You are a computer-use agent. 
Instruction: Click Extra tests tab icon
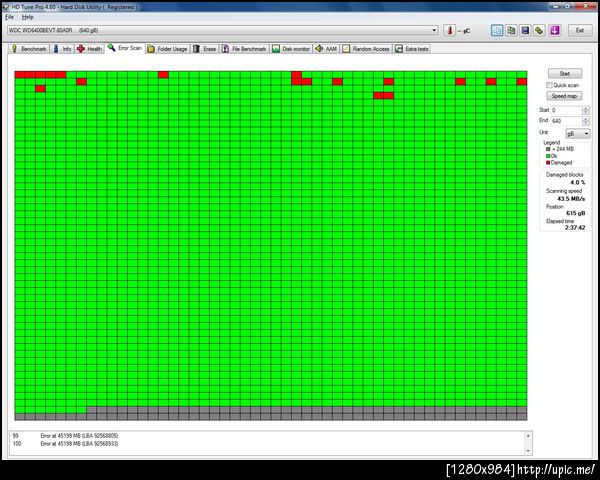399,49
